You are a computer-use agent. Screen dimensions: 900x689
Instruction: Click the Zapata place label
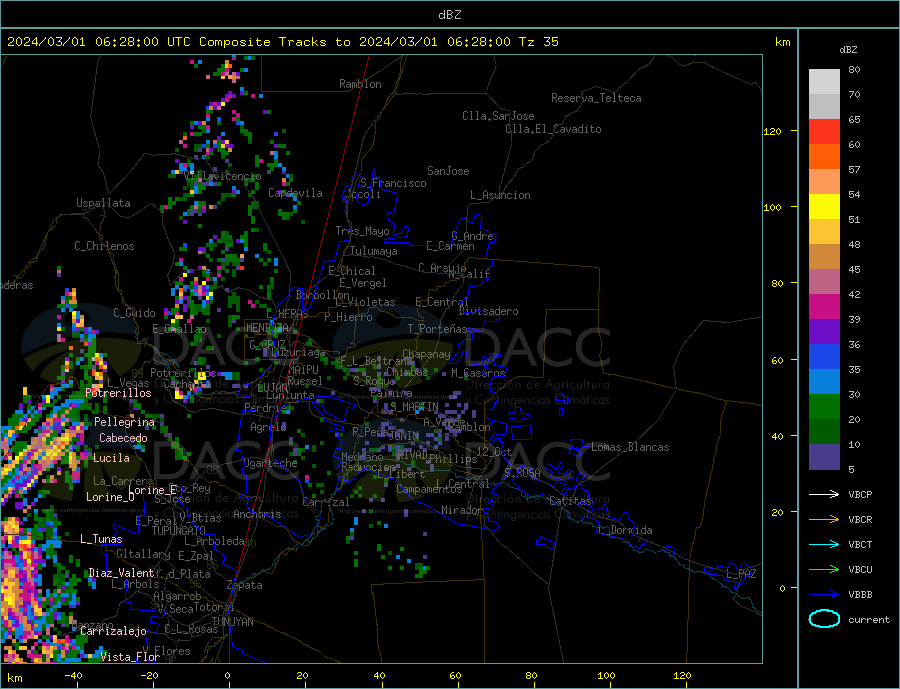245,586
